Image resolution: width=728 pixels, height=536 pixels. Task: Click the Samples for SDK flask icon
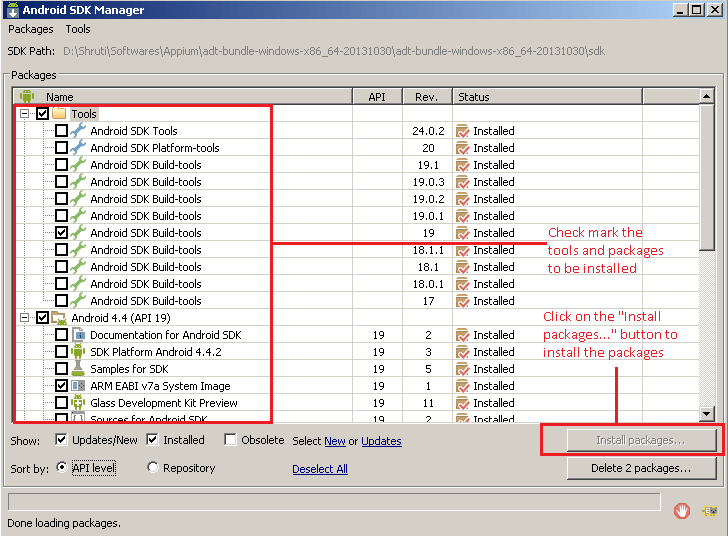point(78,368)
